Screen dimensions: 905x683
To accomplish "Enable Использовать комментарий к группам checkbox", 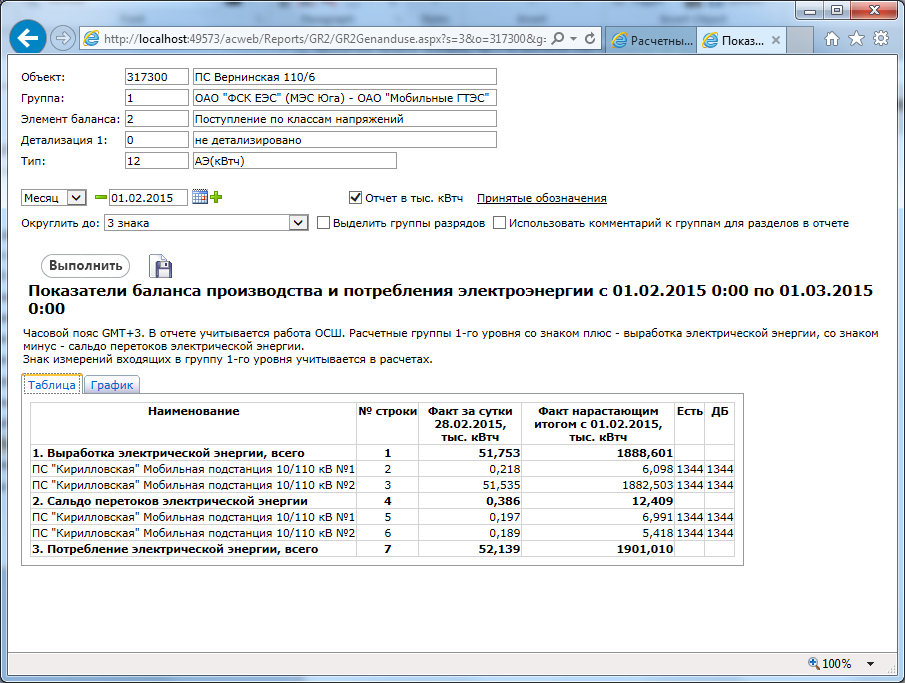I will (499, 223).
